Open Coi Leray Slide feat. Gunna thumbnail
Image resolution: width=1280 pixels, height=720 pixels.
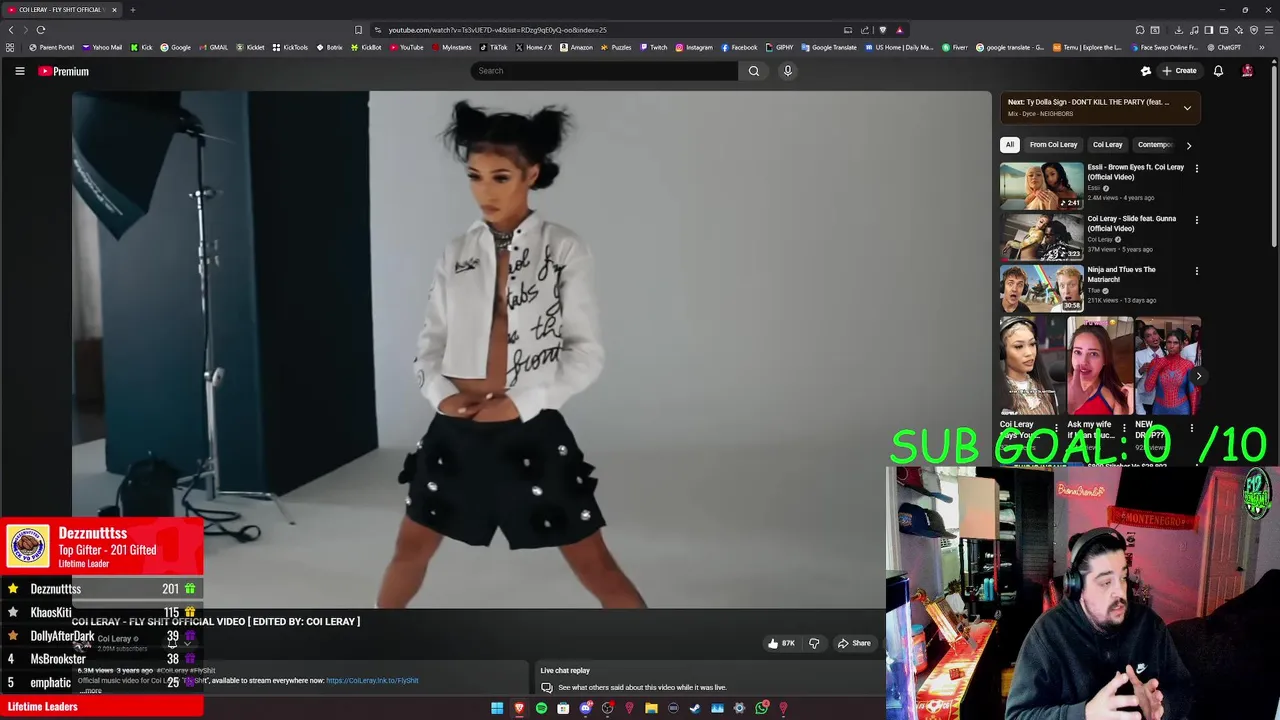coord(1041,236)
